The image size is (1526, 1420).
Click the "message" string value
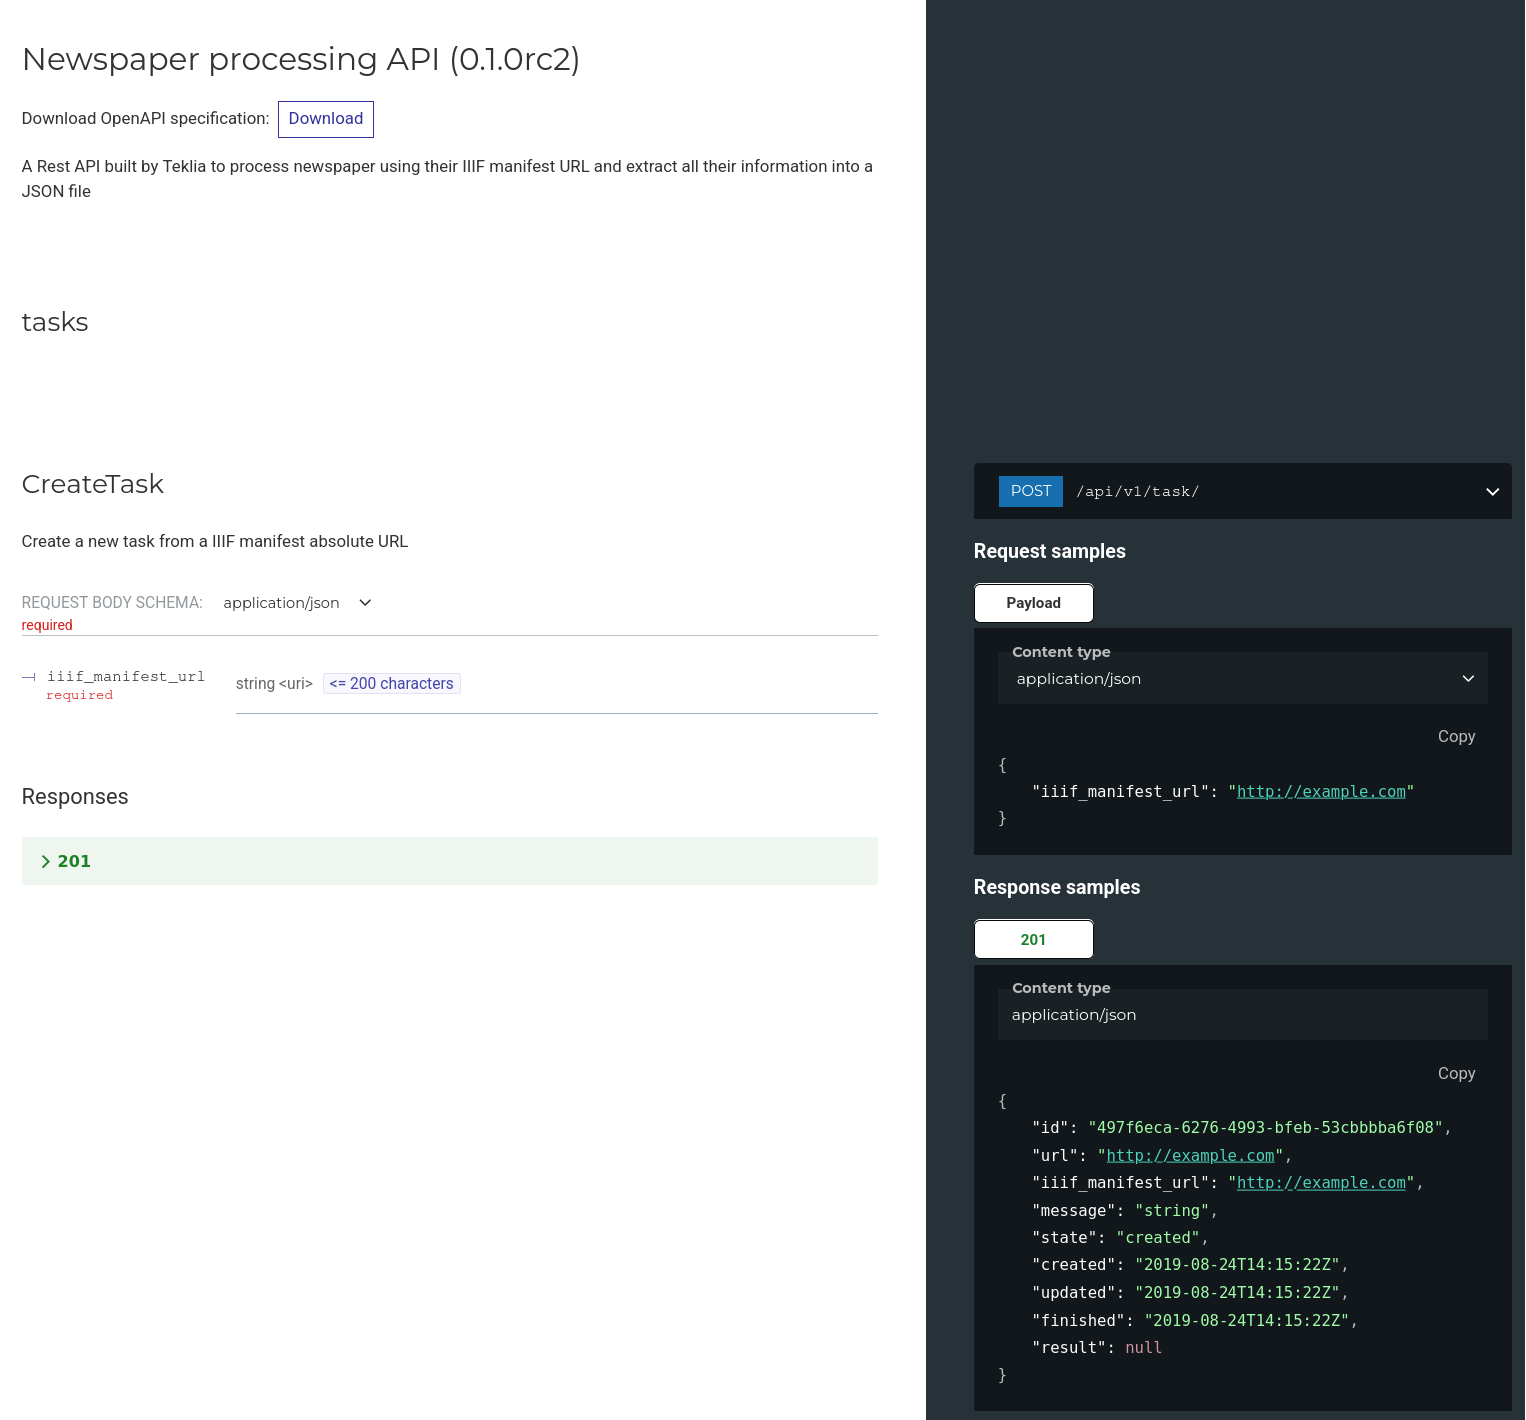[x=1171, y=1211]
